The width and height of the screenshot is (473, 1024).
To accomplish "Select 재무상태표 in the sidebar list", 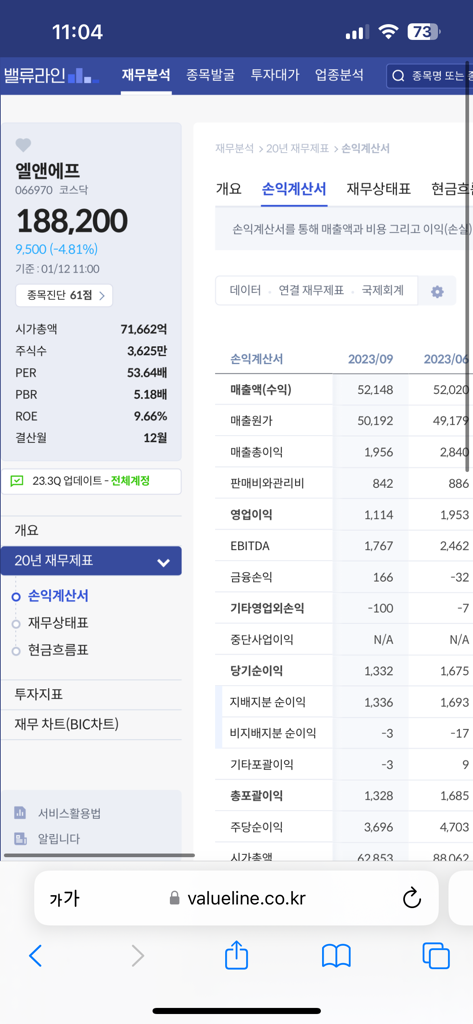I will click(x=58, y=623).
